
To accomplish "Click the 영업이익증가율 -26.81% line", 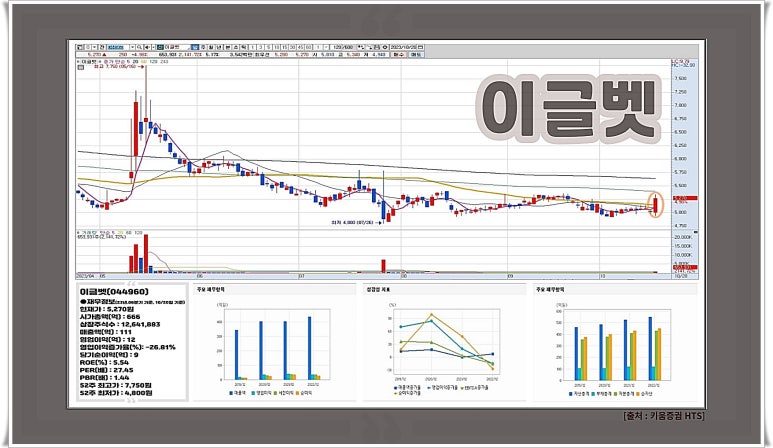I will tap(127, 347).
